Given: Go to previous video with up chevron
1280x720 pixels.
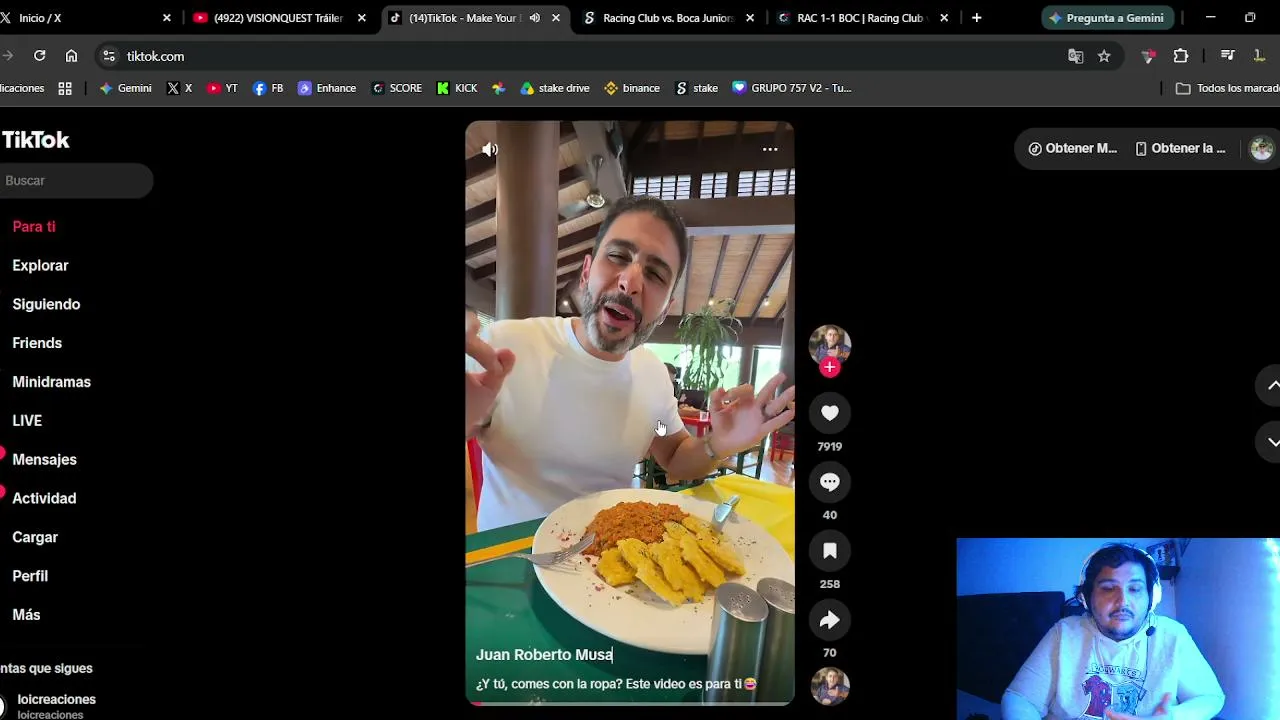Looking at the screenshot, I should [x=1272, y=385].
